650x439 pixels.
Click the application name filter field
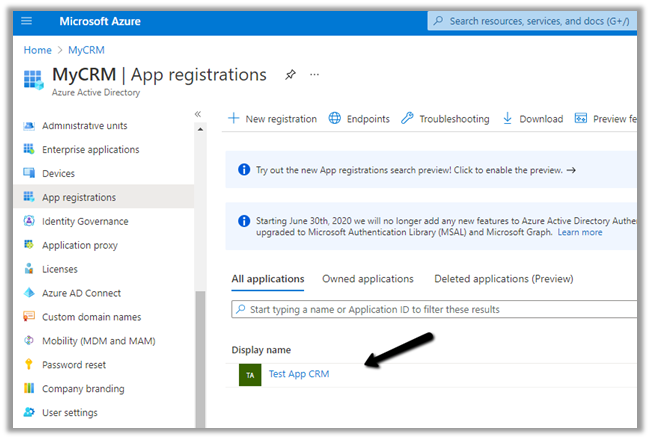tap(435, 310)
